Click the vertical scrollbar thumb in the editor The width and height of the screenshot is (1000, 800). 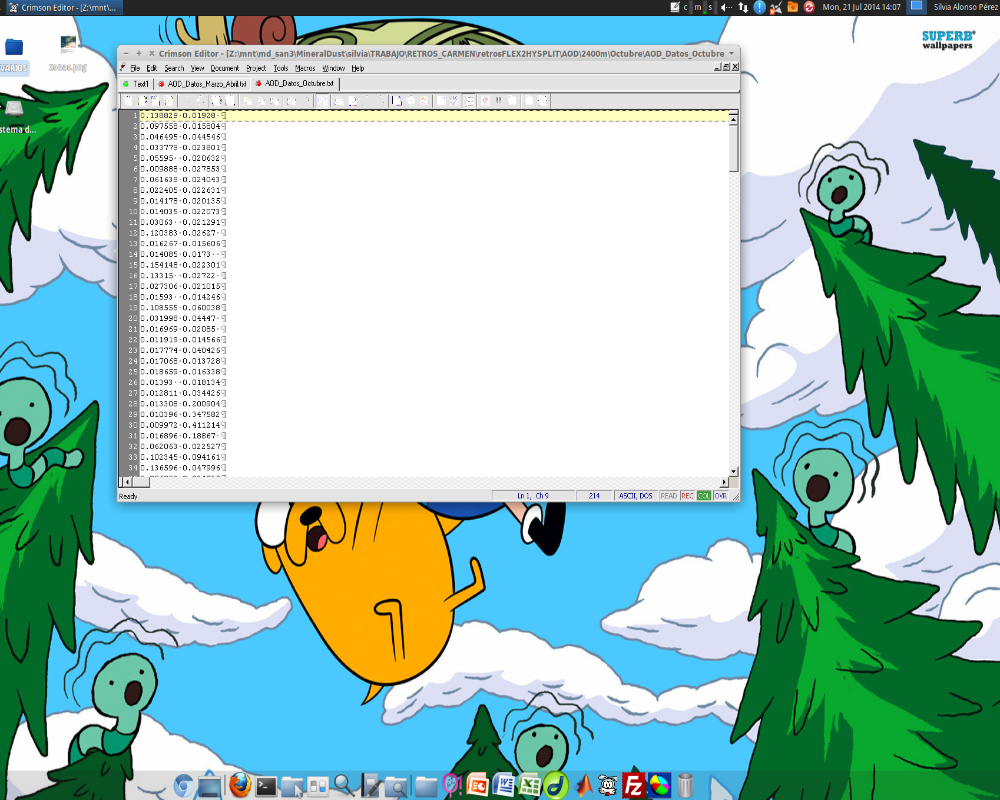[734, 148]
